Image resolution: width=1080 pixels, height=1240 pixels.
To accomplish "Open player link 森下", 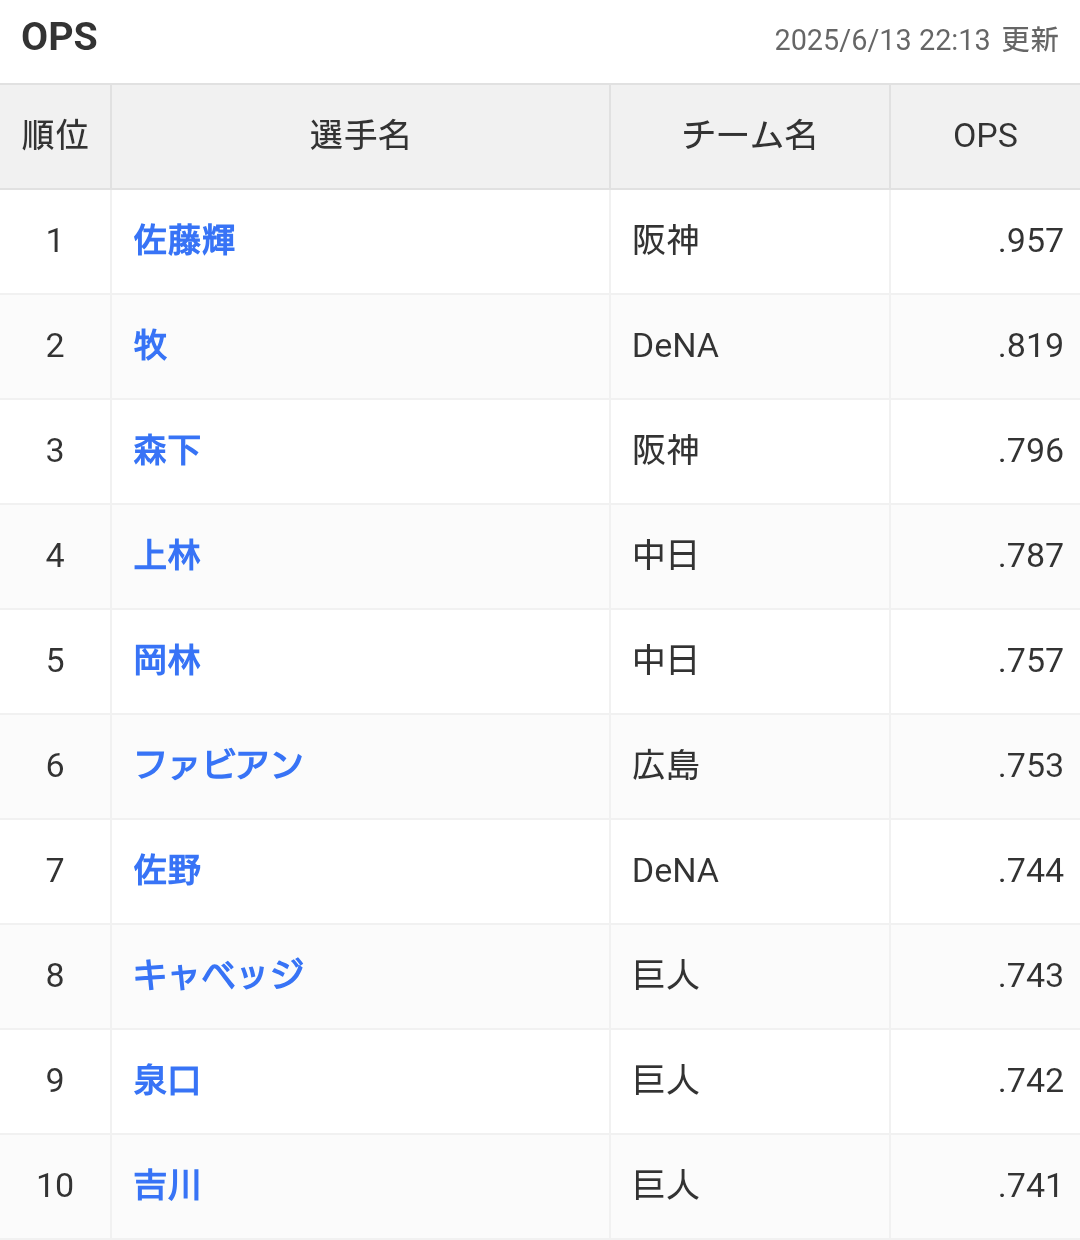I will click(167, 451).
